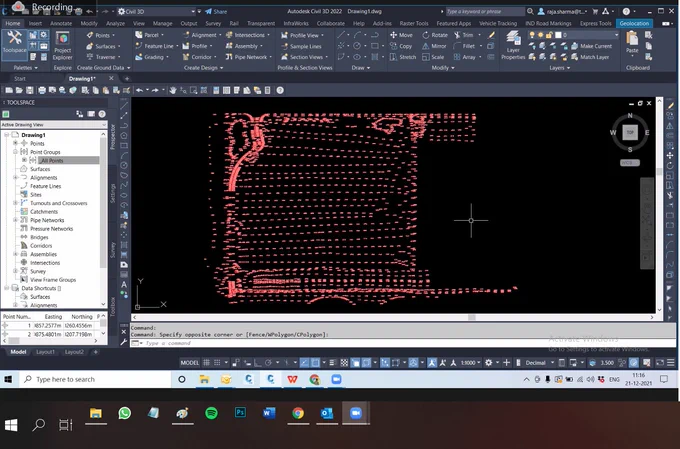Toggle transparency display on status bar
This screenshot has height=449, width=680.
coord(344,363)
